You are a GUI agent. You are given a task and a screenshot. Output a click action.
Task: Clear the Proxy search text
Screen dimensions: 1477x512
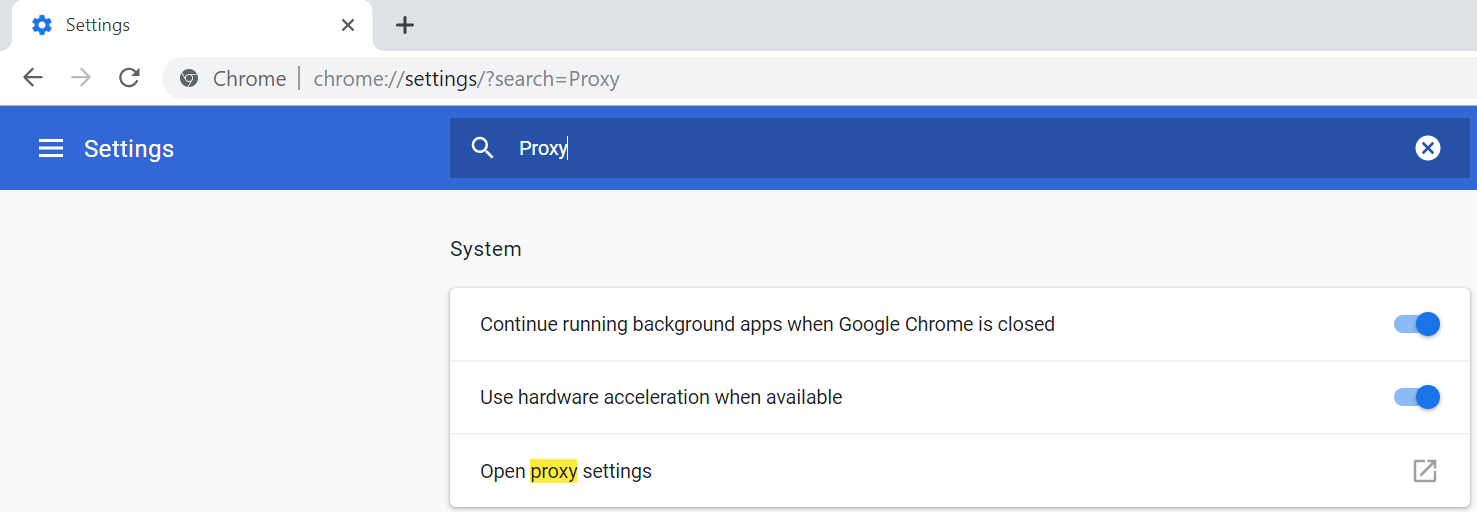[1427, 149]
